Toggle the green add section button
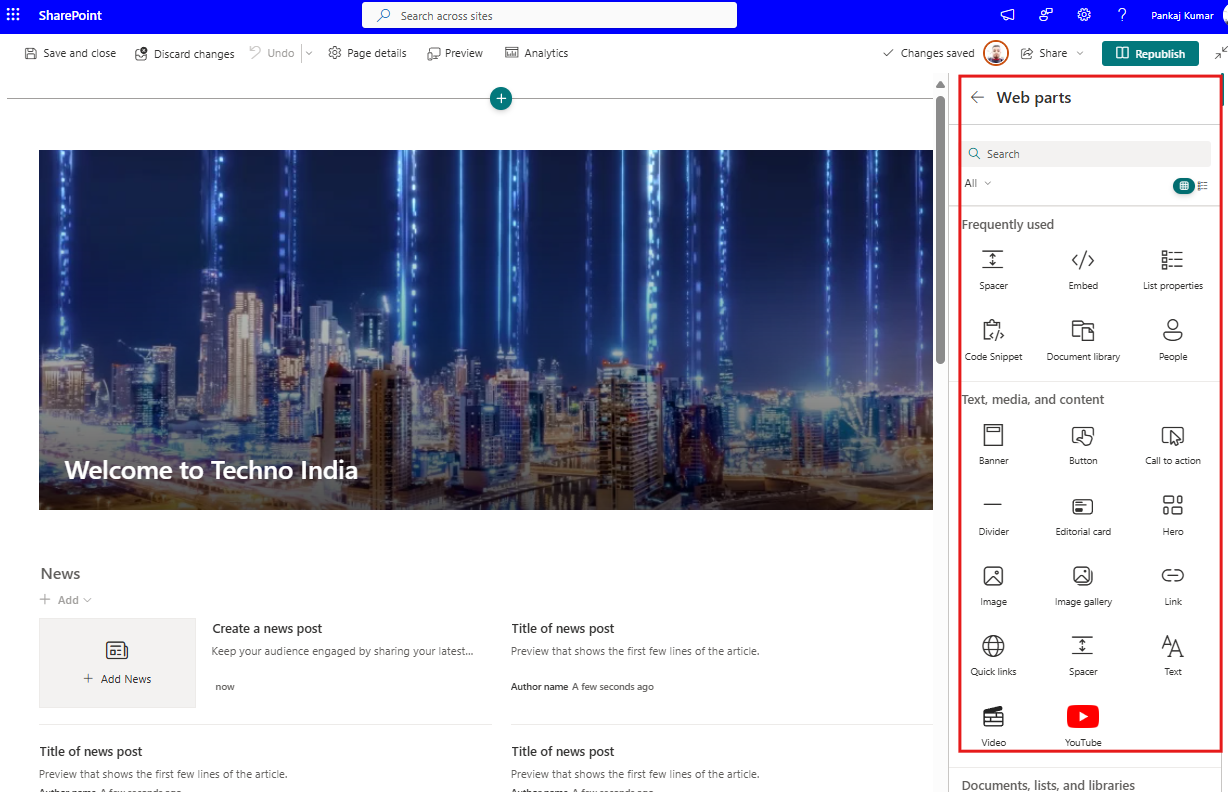 [x=500, y=98]
